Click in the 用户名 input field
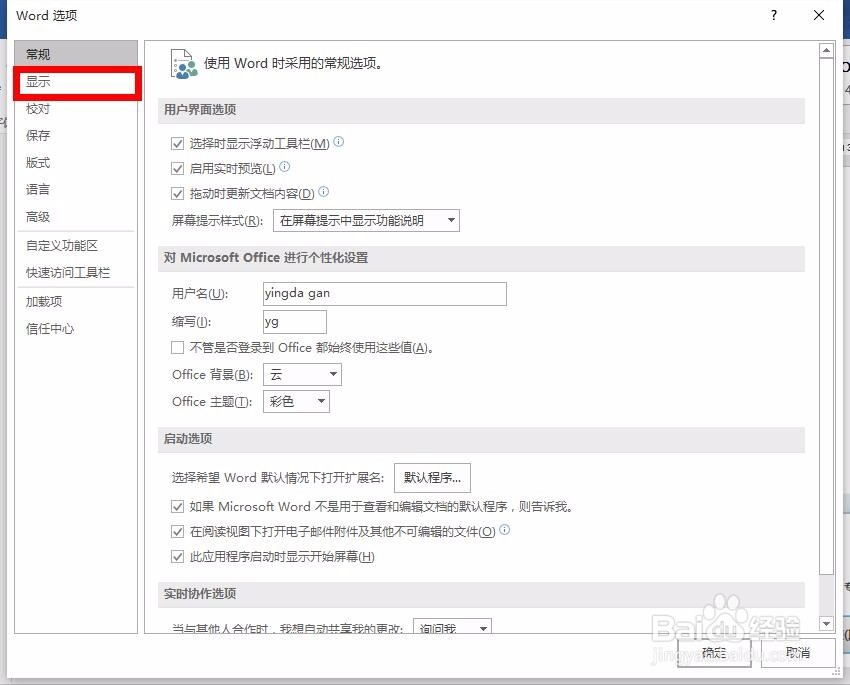Viewport: 850px width, 685px height. point(384,293)
